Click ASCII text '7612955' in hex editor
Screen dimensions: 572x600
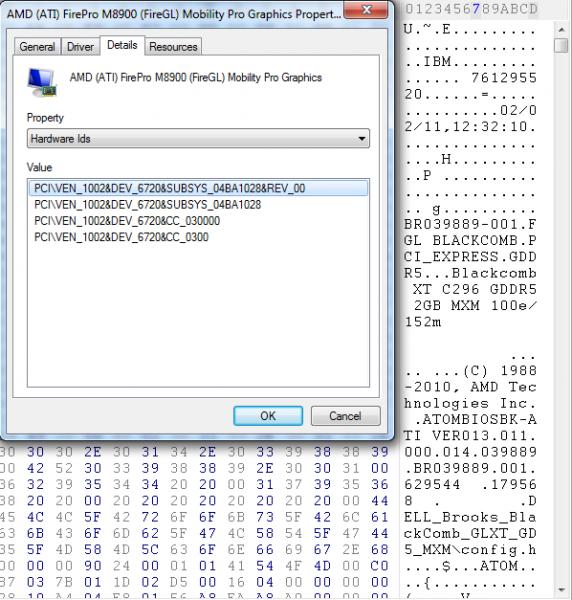[504, 78]
